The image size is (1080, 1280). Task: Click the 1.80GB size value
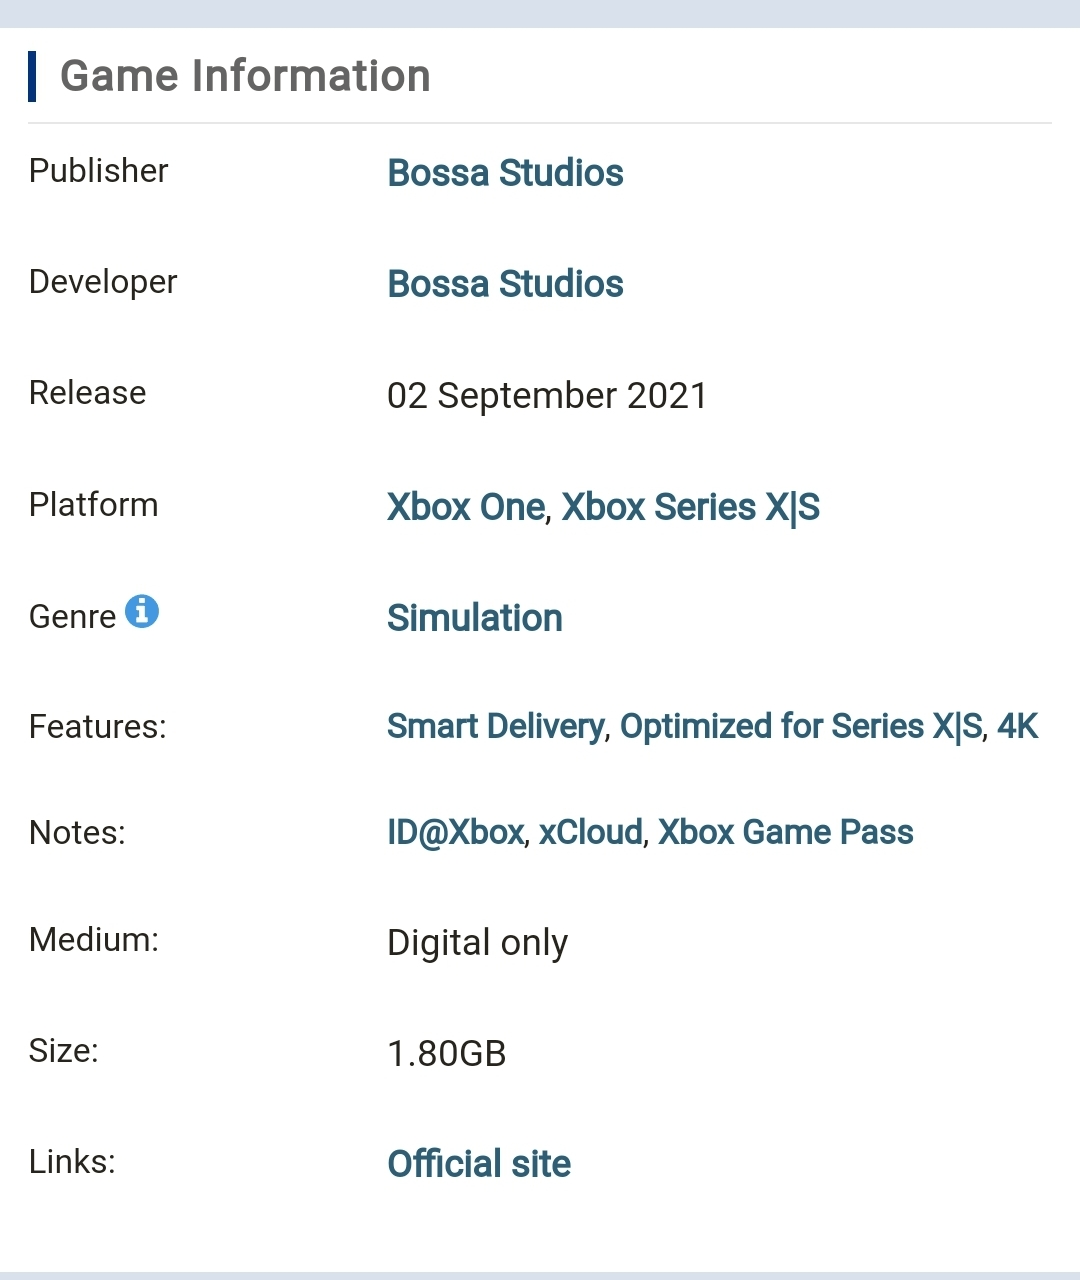(x=446, y=1054)
